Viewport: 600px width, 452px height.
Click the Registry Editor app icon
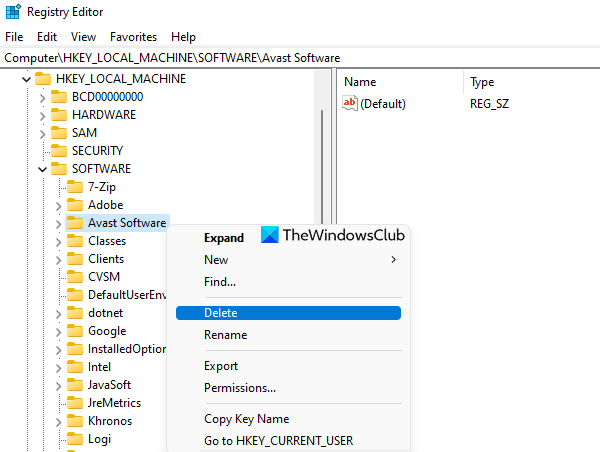pos(13,12)
